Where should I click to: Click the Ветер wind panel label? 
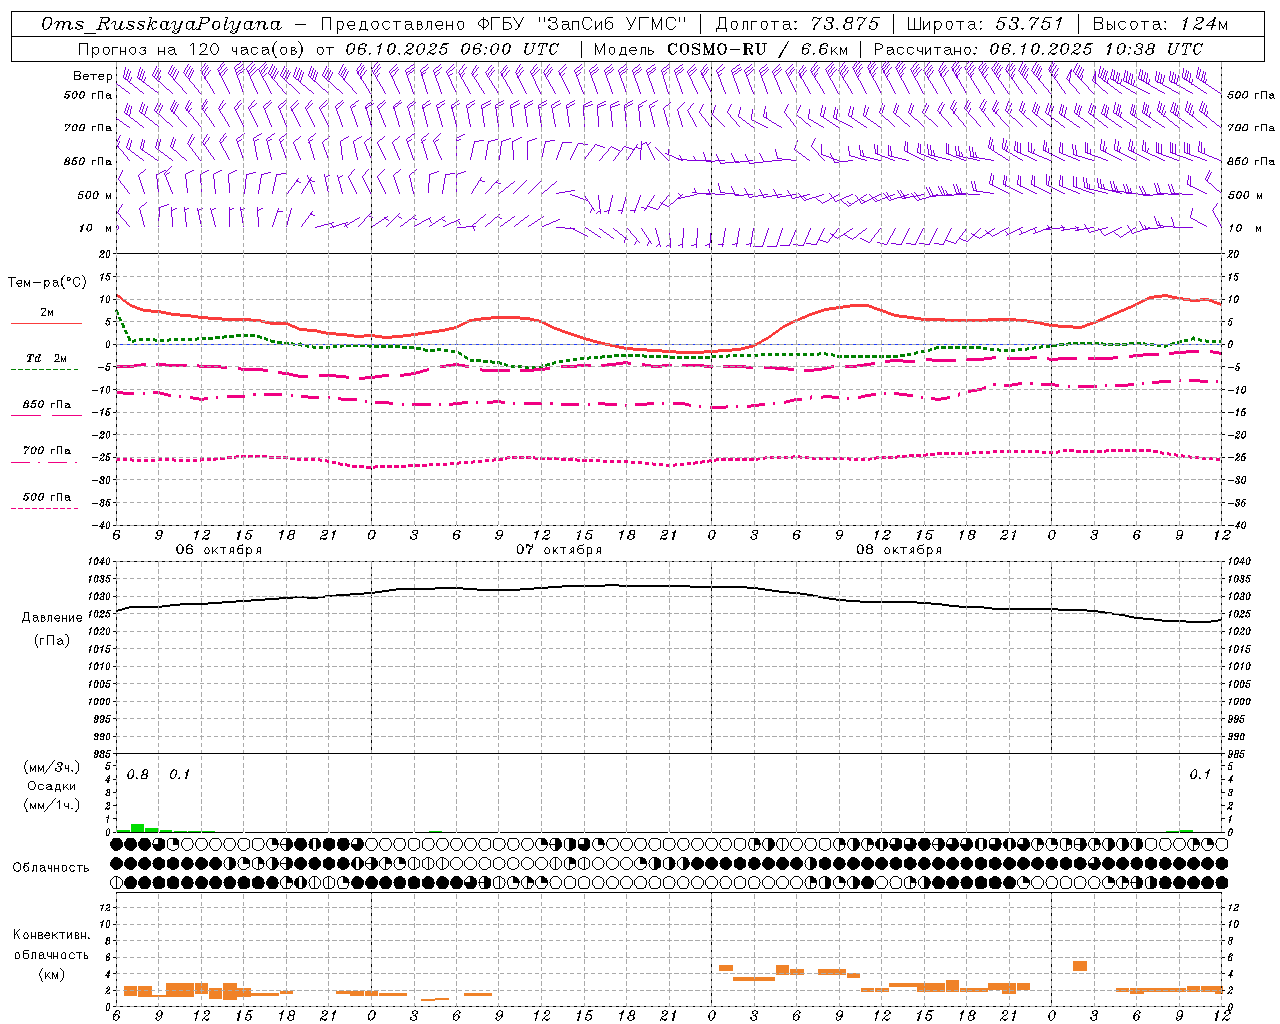click(93, 76)
